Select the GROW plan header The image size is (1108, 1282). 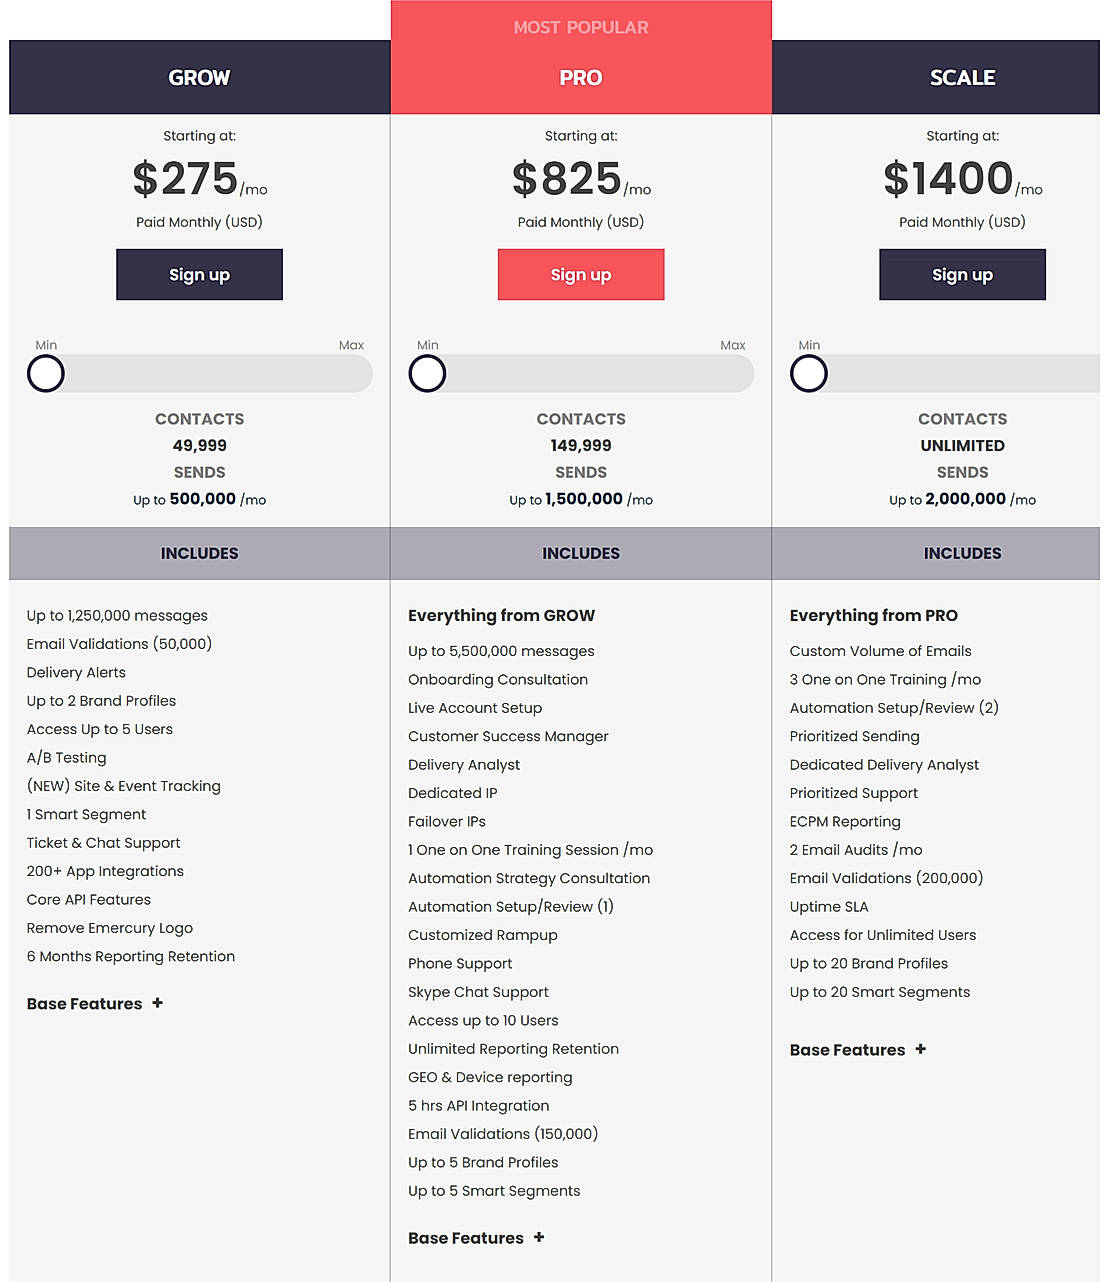(x=199, y=78)
